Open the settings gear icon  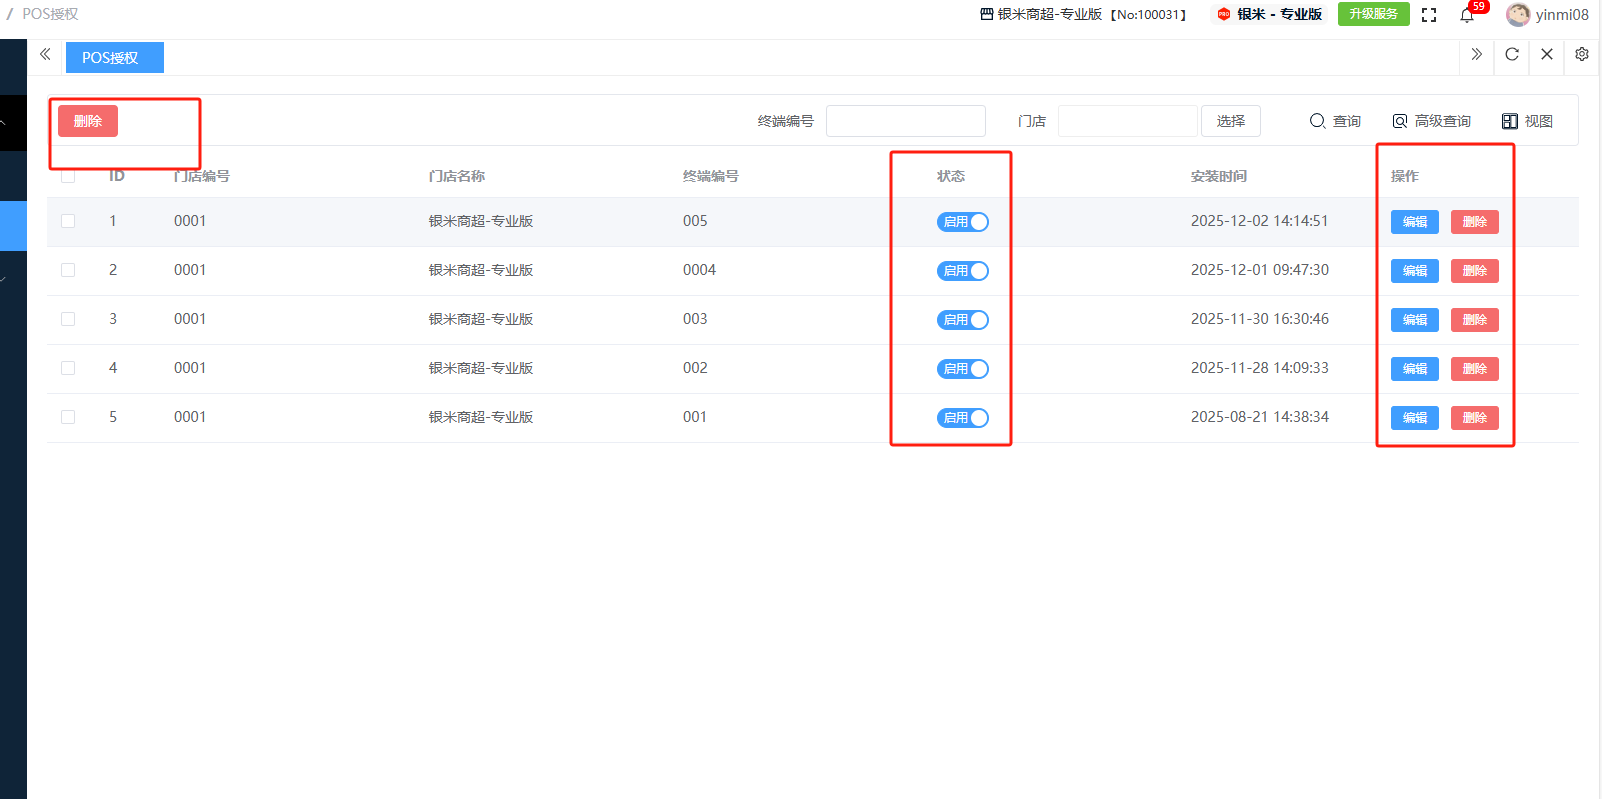(x=1581, y=55)
